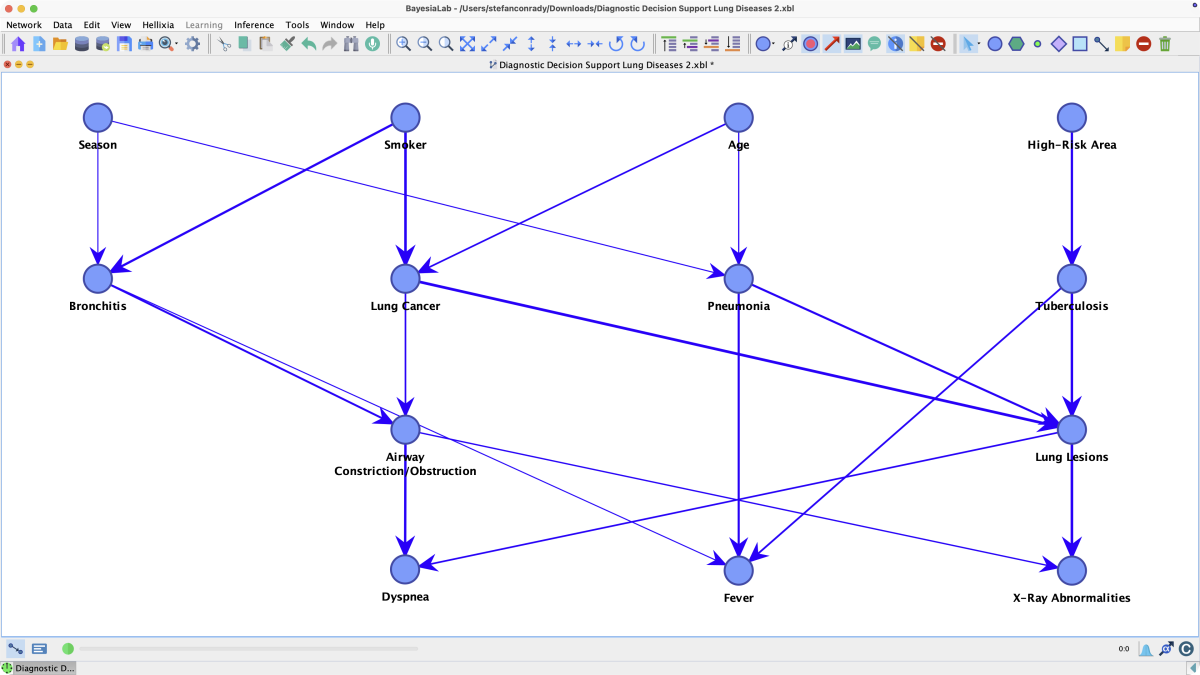Select the X-Ray Abnormalities node

coord(1072,569)
